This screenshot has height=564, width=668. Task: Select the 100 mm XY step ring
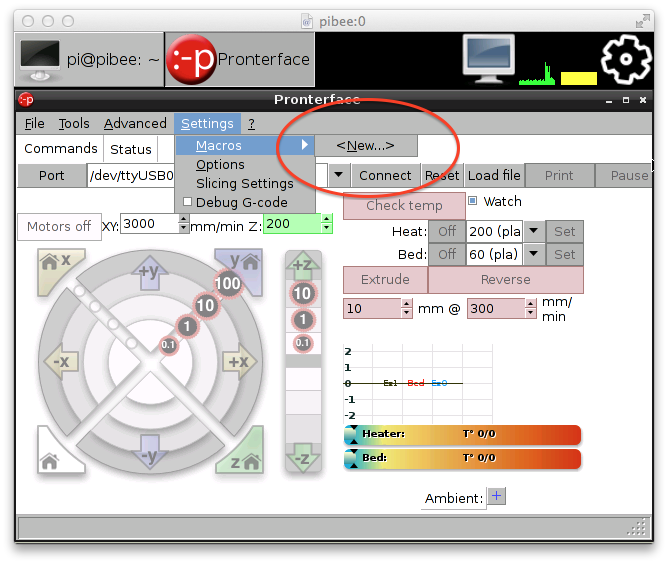pyautogui.click(x=227, y=283)
